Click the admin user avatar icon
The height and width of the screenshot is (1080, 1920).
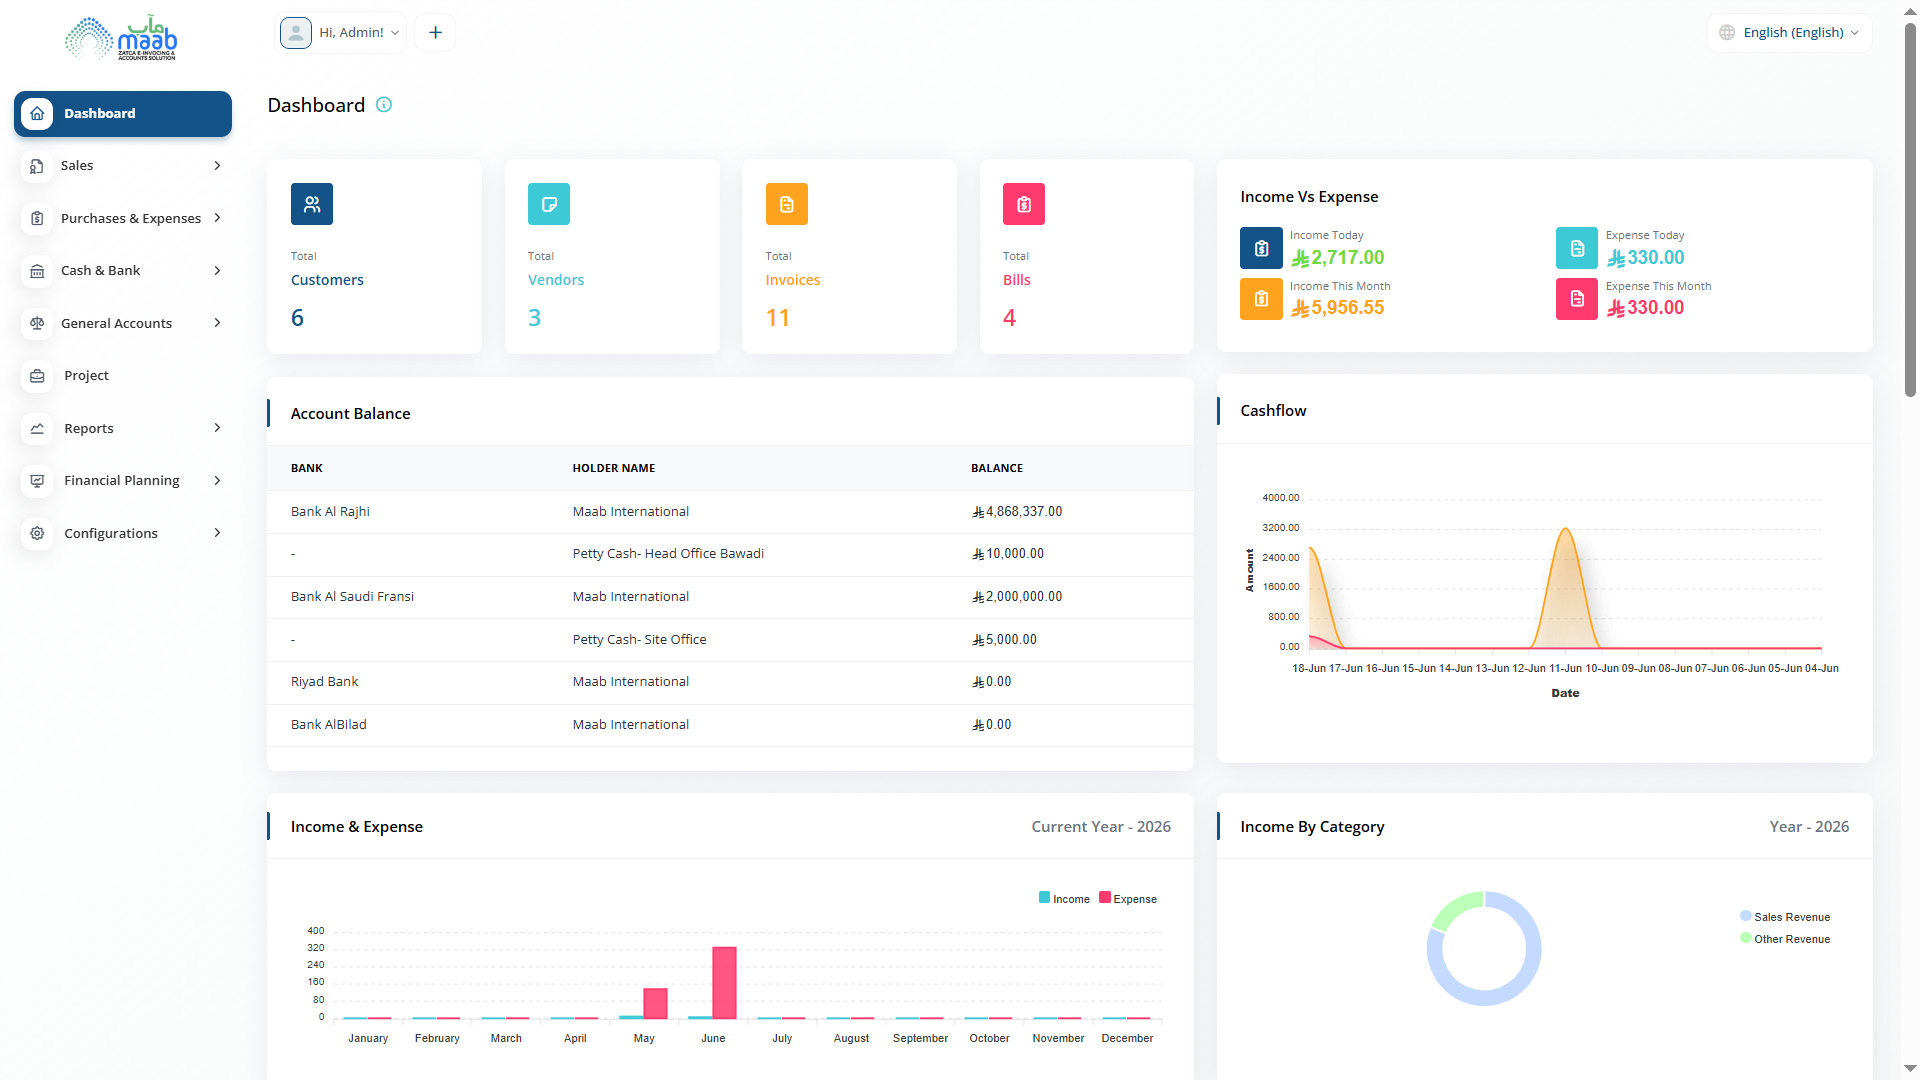pos(296,33)
